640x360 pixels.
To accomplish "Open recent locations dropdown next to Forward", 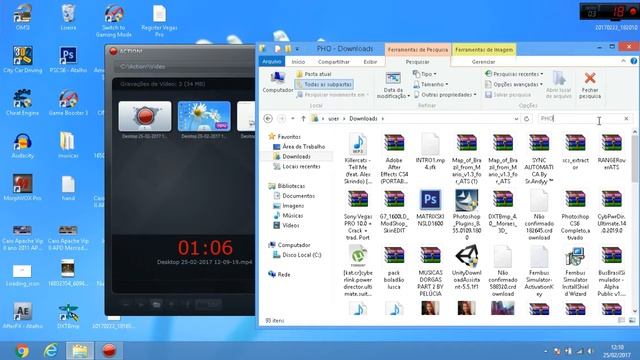I will pos(293,119).
